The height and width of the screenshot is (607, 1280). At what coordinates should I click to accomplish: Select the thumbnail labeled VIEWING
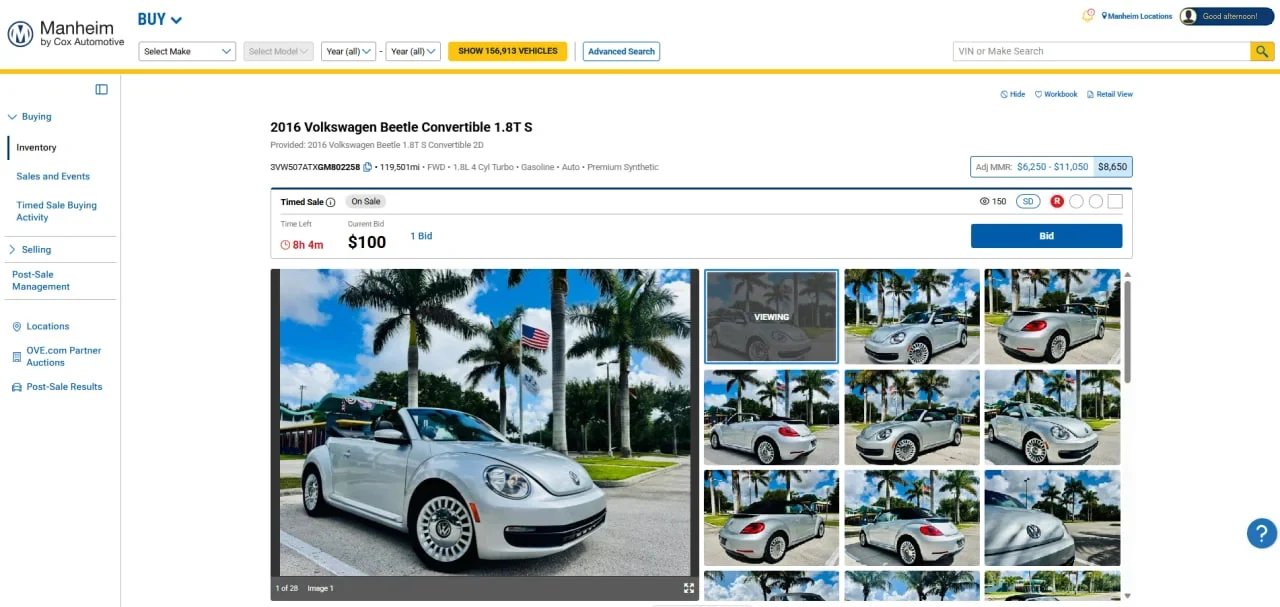pyautogui.click(x=771, y=316)
